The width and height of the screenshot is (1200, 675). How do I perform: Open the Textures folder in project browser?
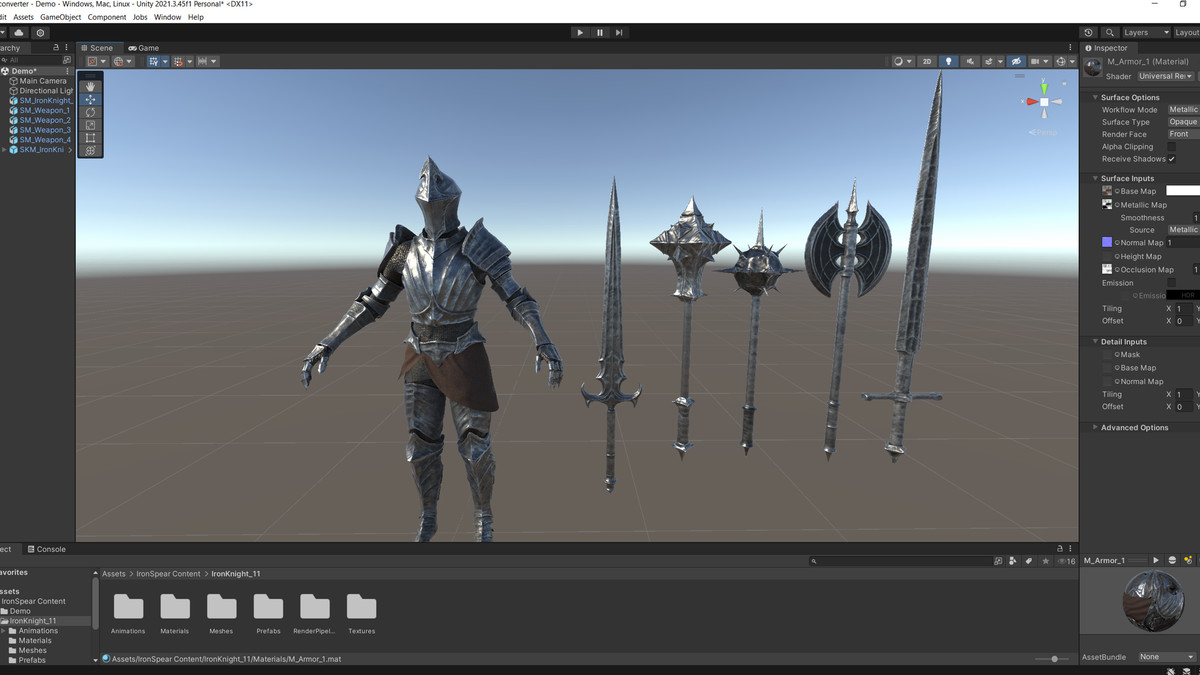tap(361, 607)
